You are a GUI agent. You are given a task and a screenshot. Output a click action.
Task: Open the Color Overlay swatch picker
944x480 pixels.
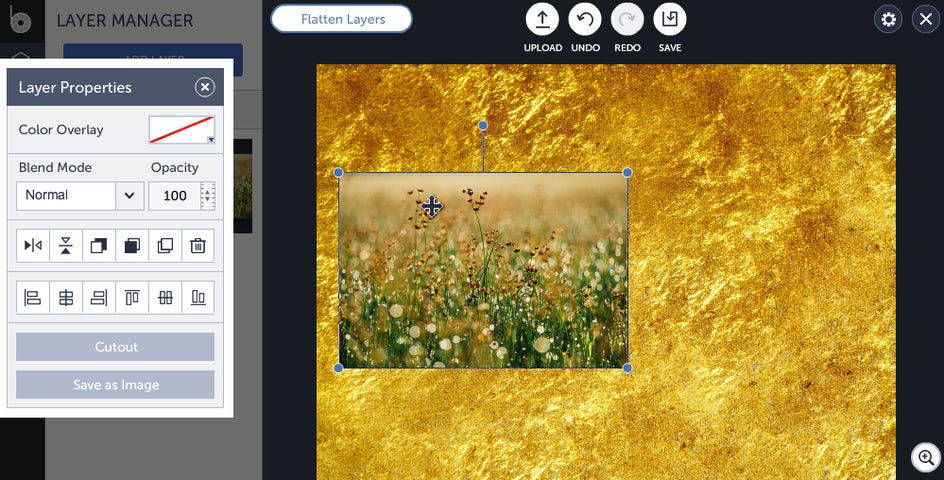(182, 129)
